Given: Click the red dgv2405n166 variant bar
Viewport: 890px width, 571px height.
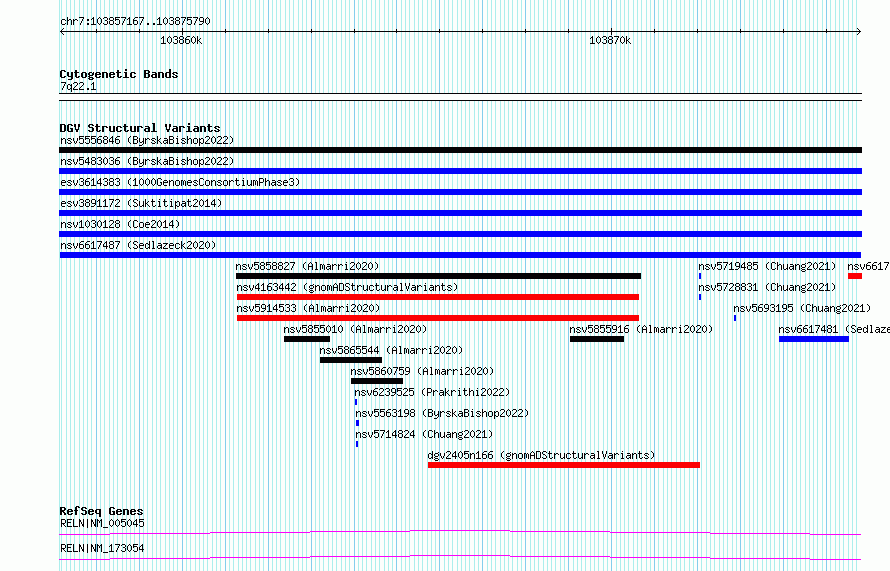Looking at the screenshot, I should 564,465.
